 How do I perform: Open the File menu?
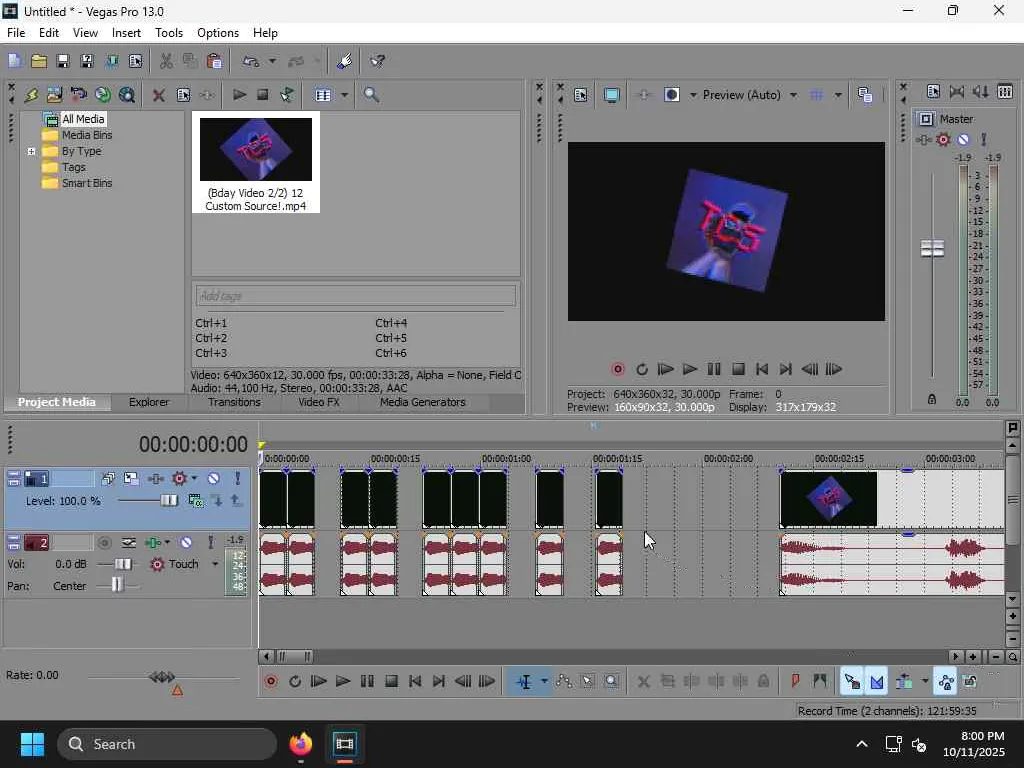click(x=16, y=33)
